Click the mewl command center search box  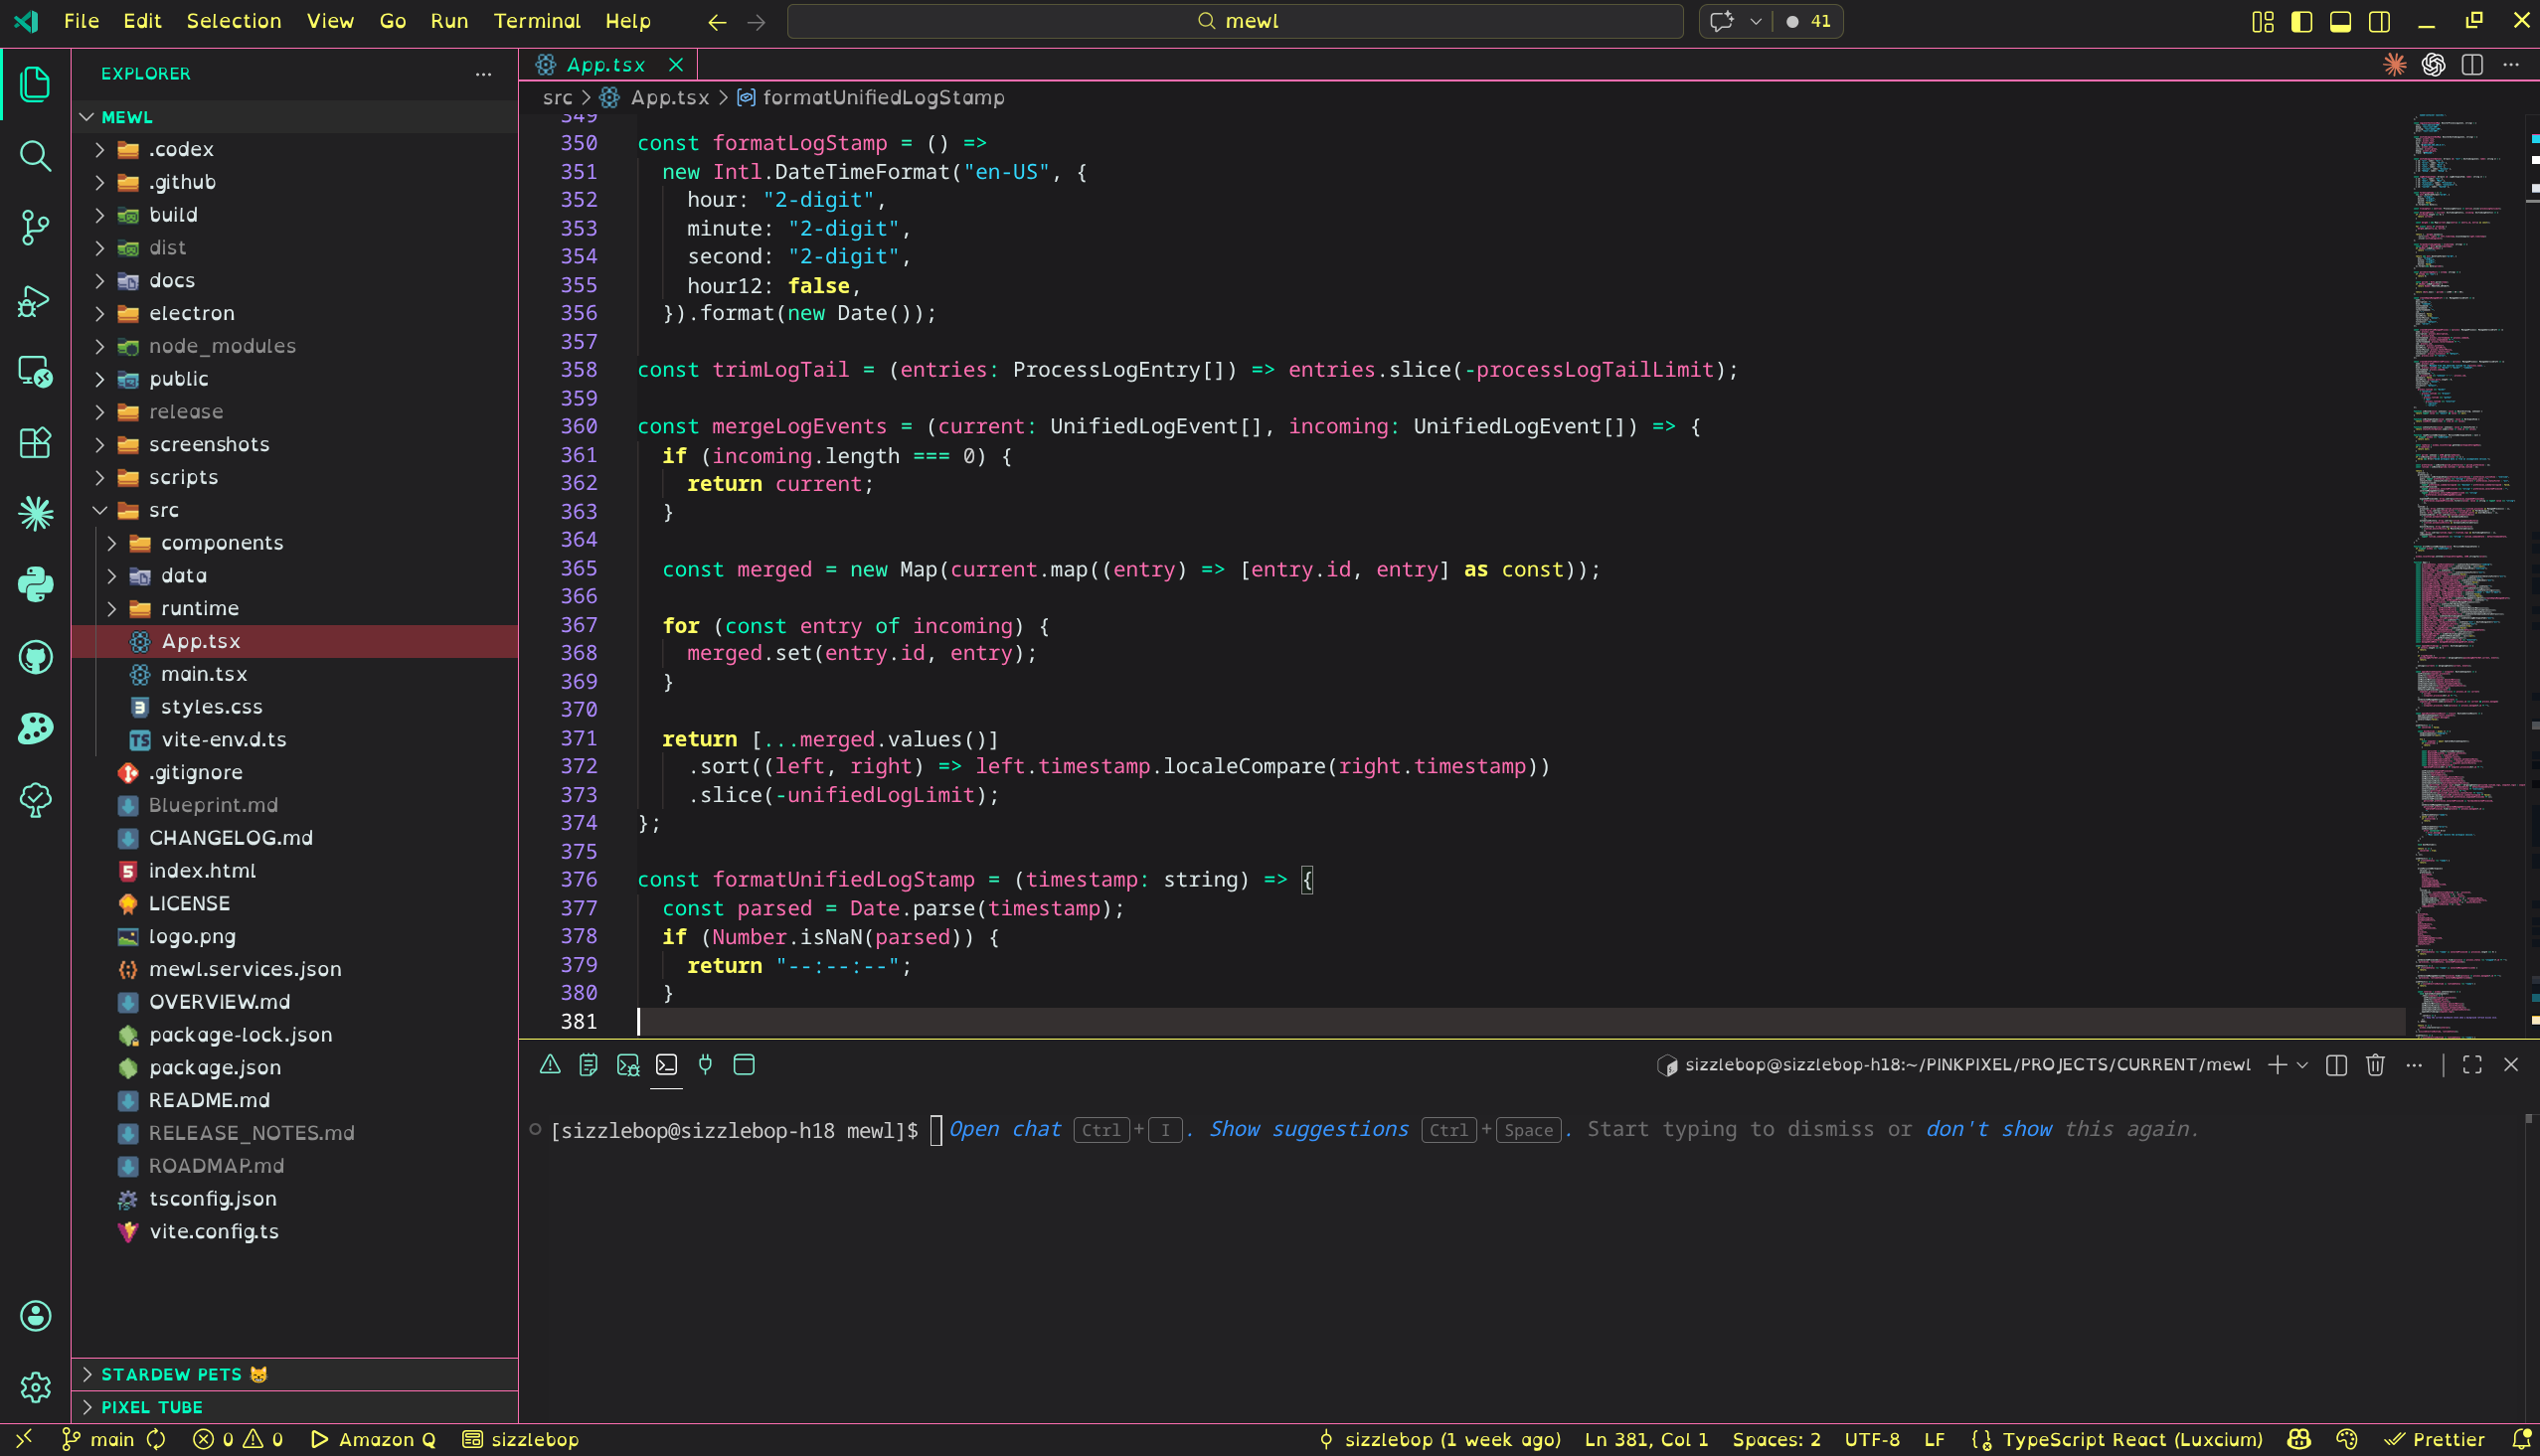(x=1234, y=21)
